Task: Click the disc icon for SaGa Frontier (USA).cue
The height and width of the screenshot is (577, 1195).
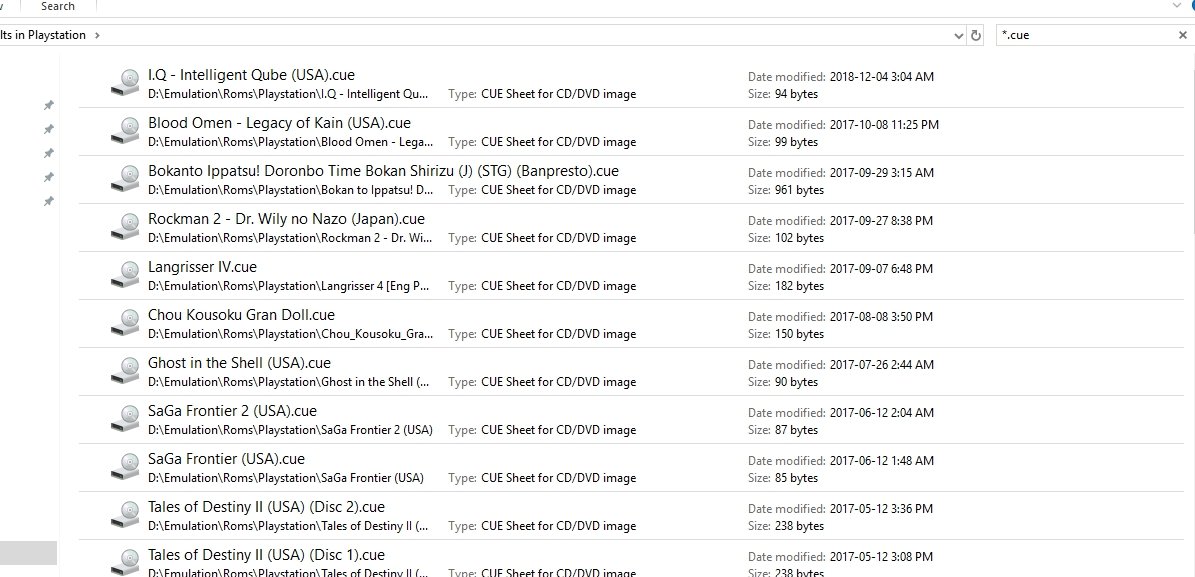Action: pyautogui.click(x=125, y=467)
